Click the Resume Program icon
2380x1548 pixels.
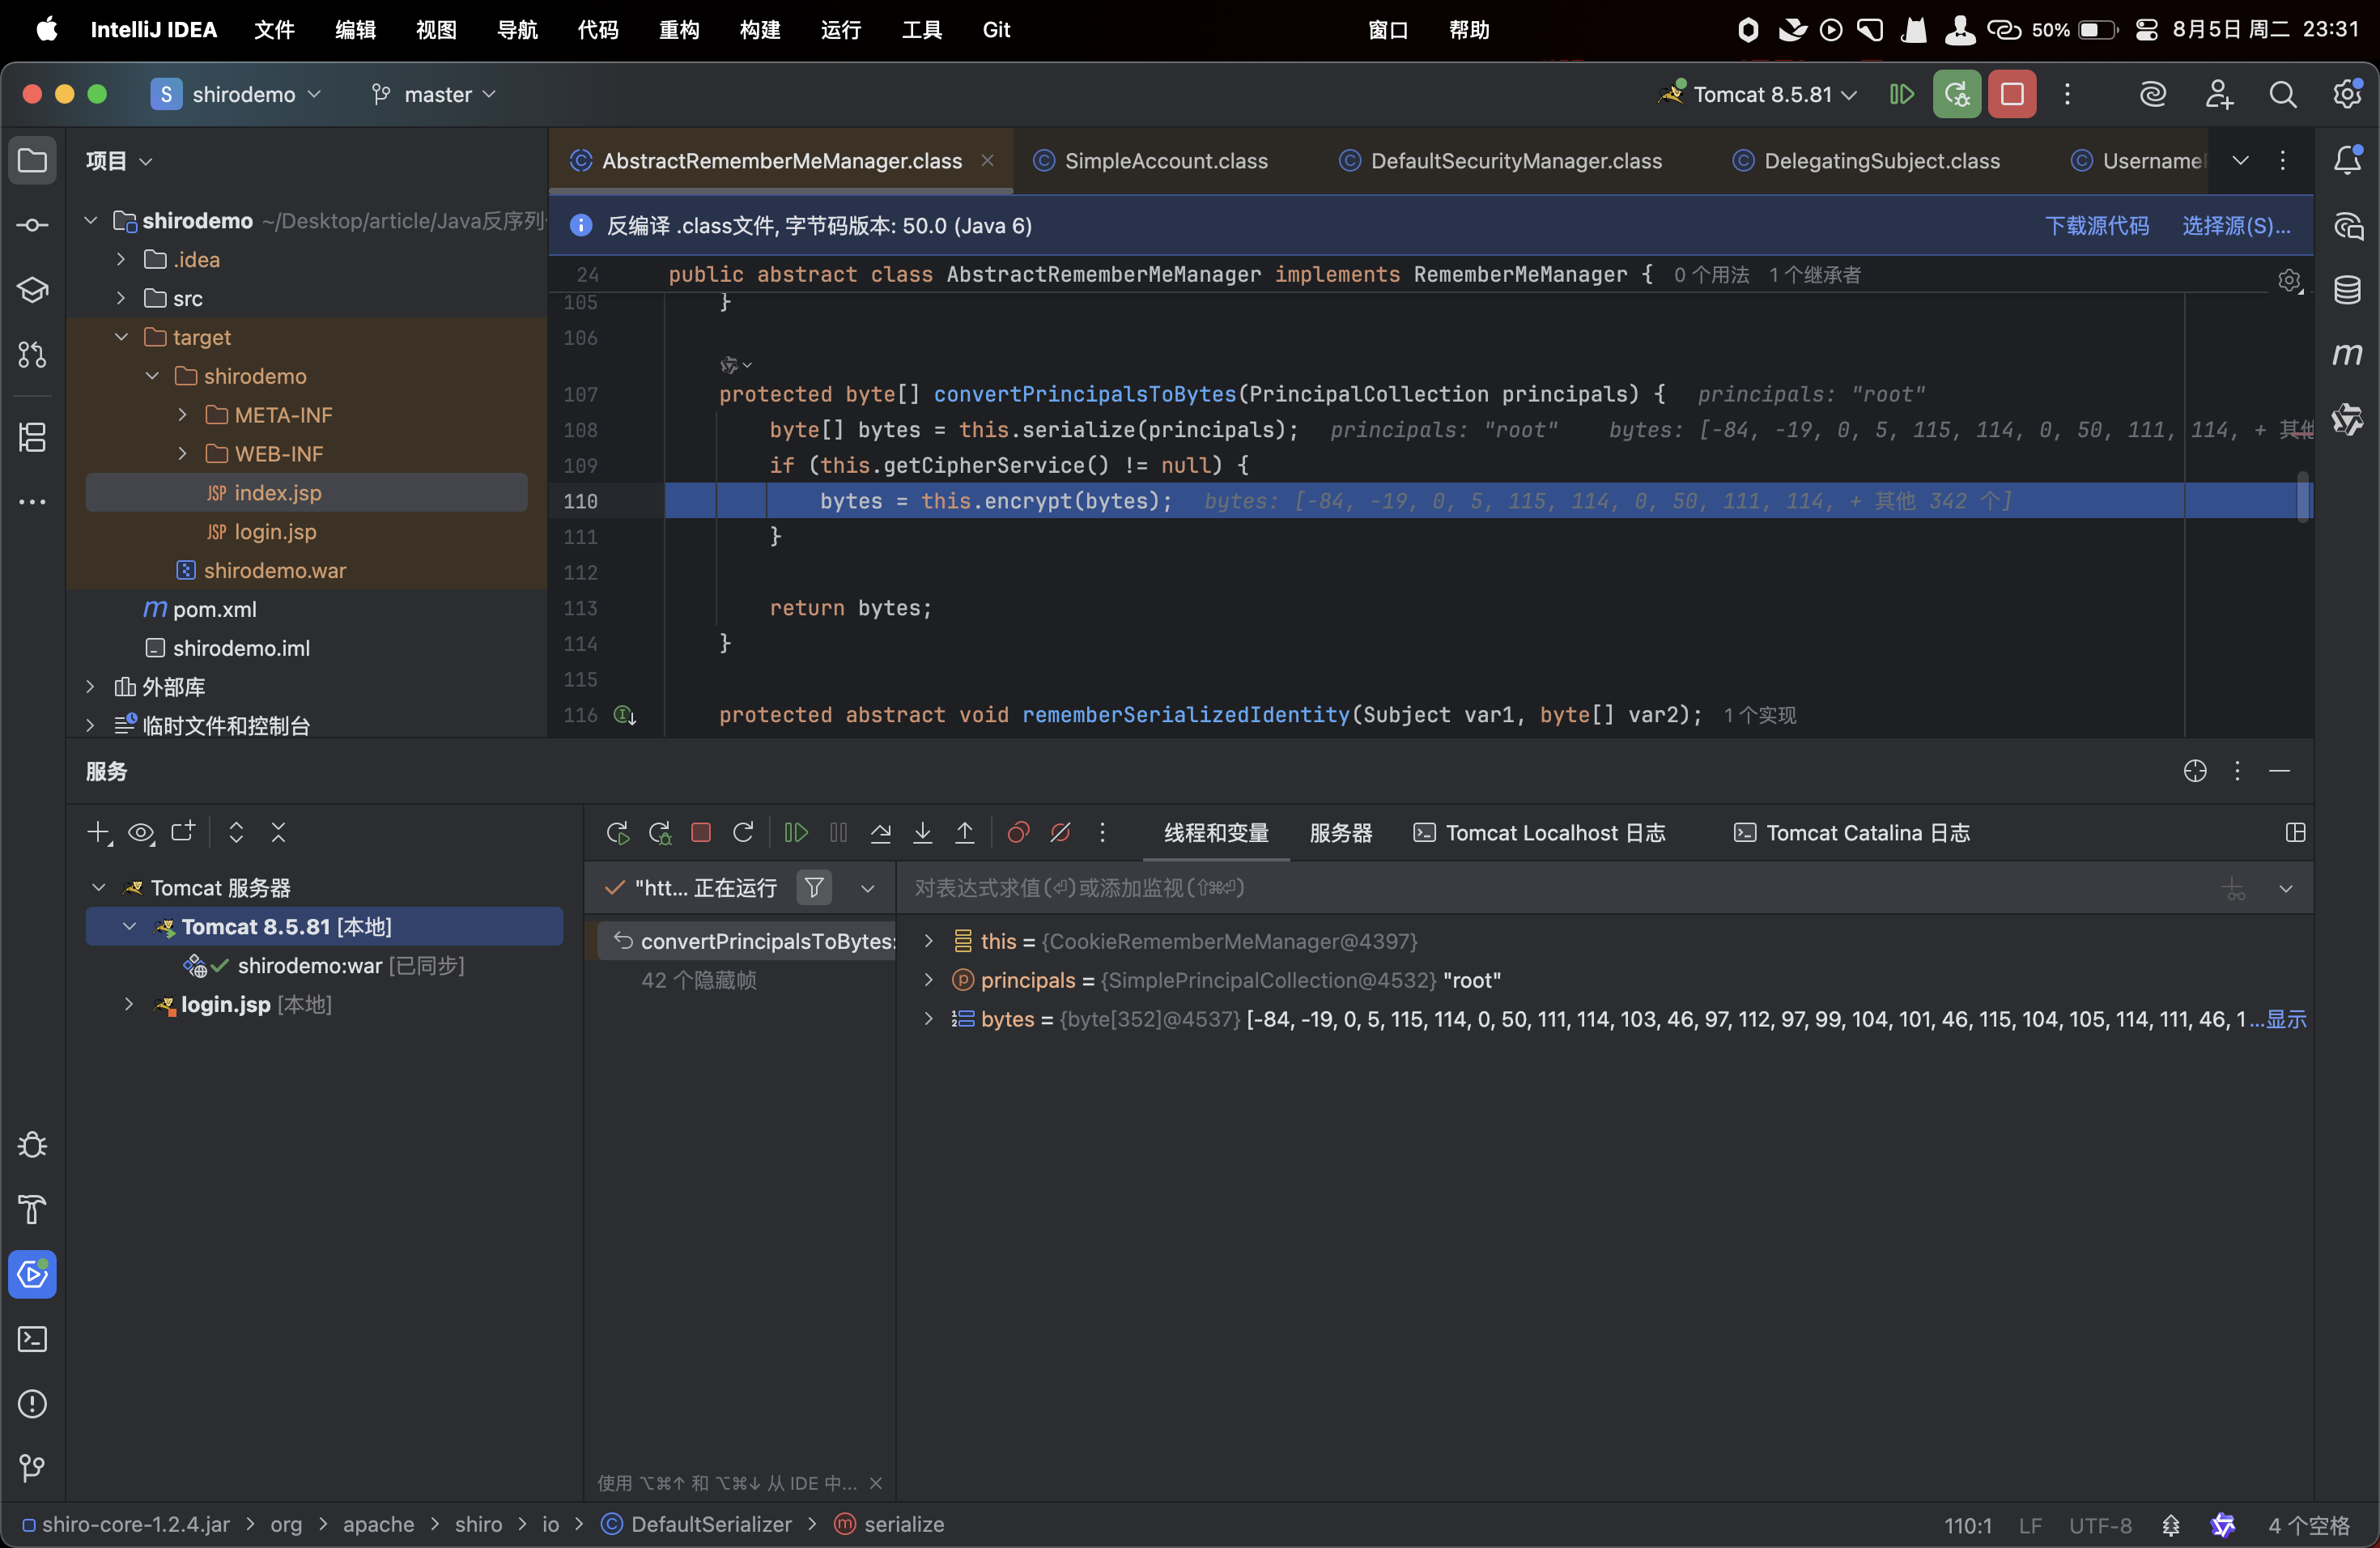(x=796, y=832)
